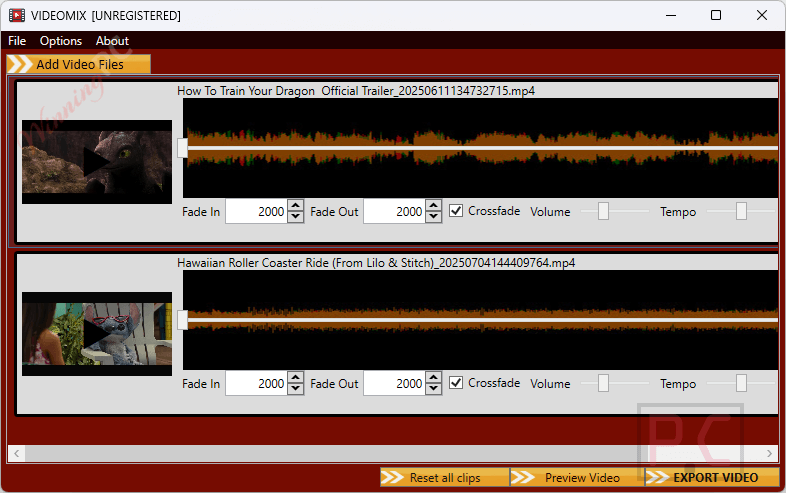Select the Hawaiian Roller Coaster file name text
This screenshot has width=786, height=493.
tap(376, 263)
